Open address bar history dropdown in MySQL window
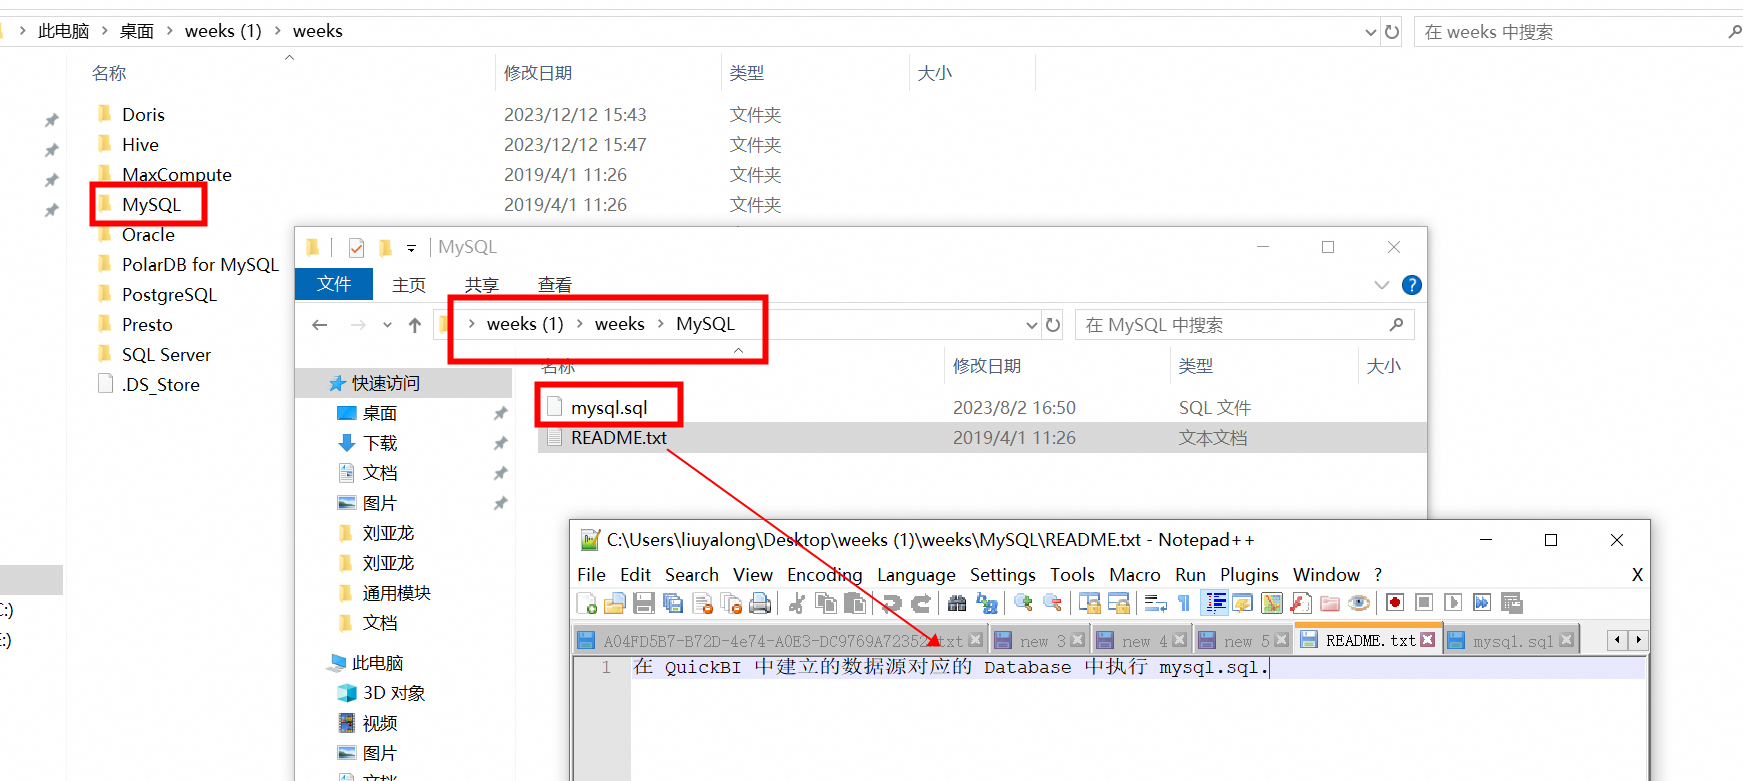This screenshot has width=1743, height=781. click(1031, 325)
